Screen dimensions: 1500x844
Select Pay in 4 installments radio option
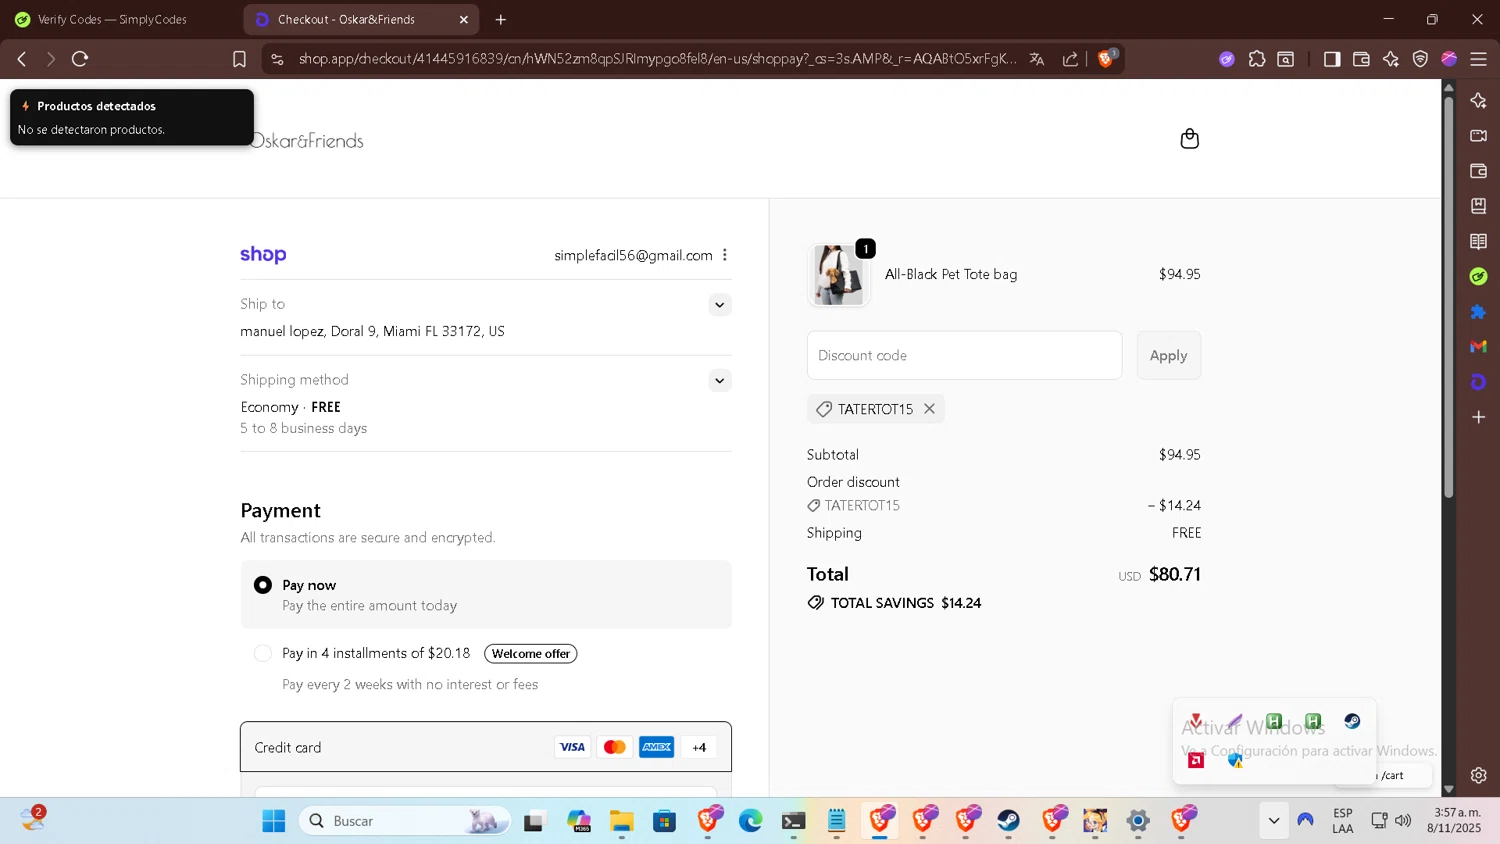click(263, 653)
